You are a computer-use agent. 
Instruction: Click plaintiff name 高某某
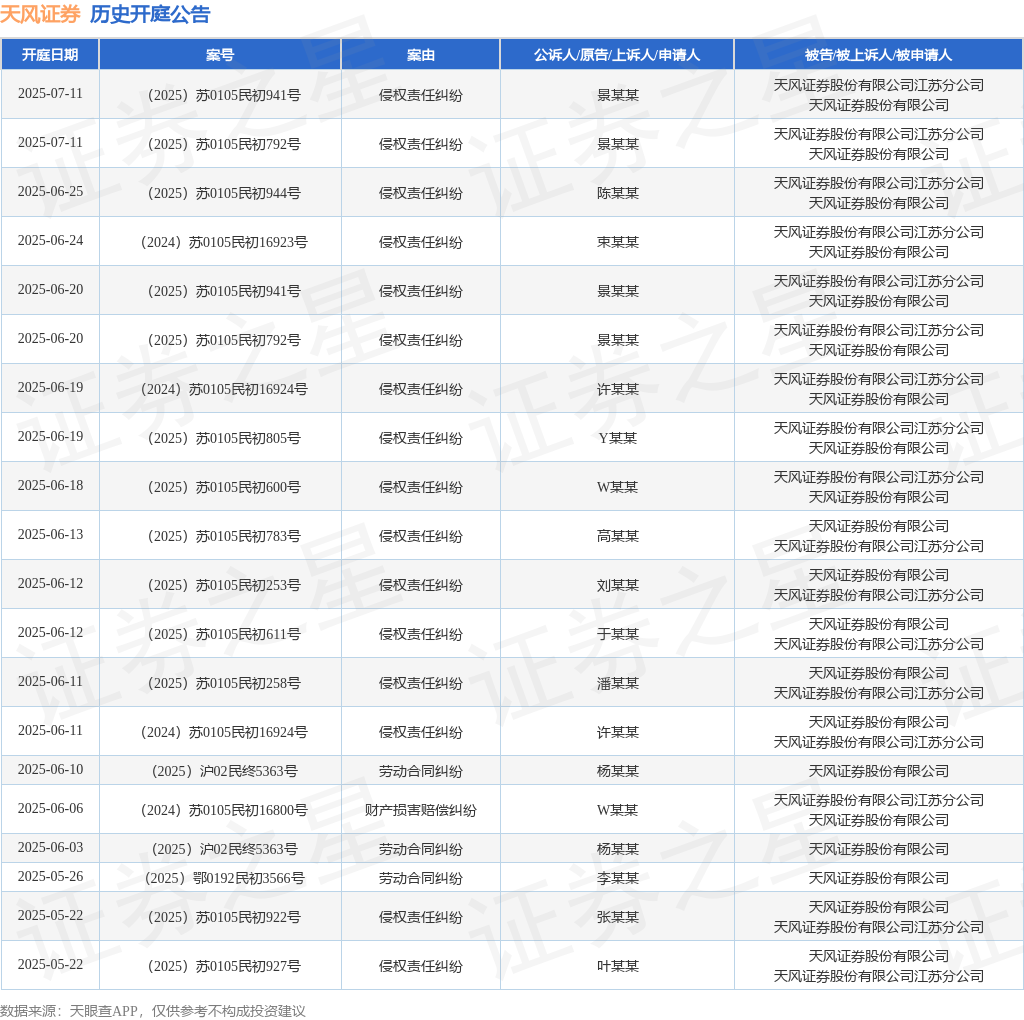point(617,536)
